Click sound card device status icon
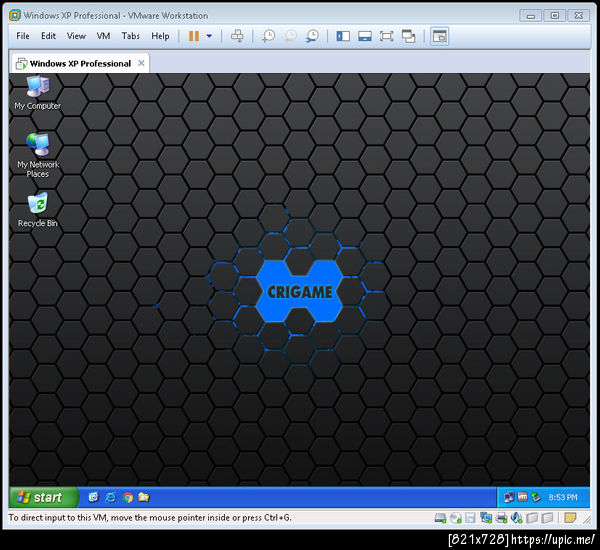This screenshot has width=600, height=550. click(517, 518)
